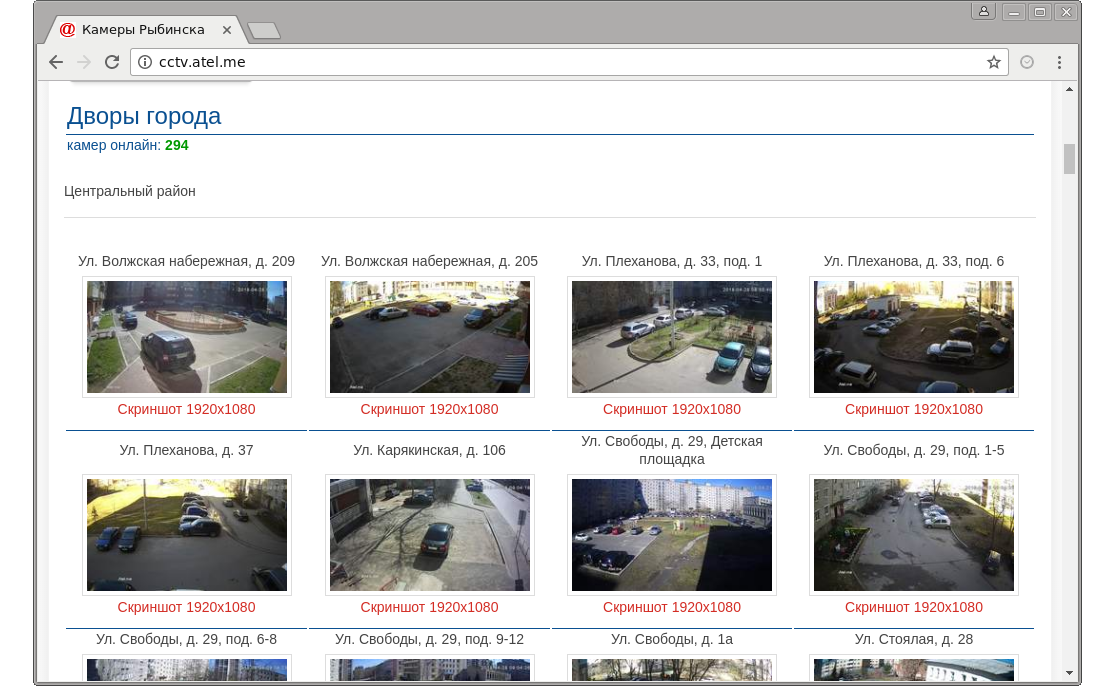Viewport: 1115px width, 686px height.
Task: Click the extension icon beside the bookmark star
Action: (x=1027, y=62)
